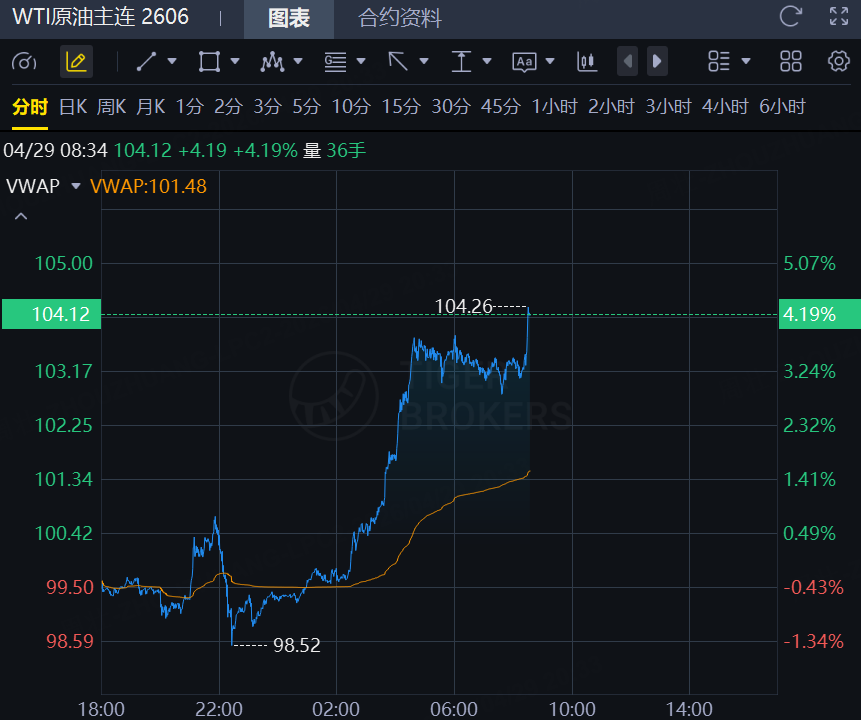861x720 pixels.
Task: Click the candlestick chart type icon
Action: coord(587,62)
